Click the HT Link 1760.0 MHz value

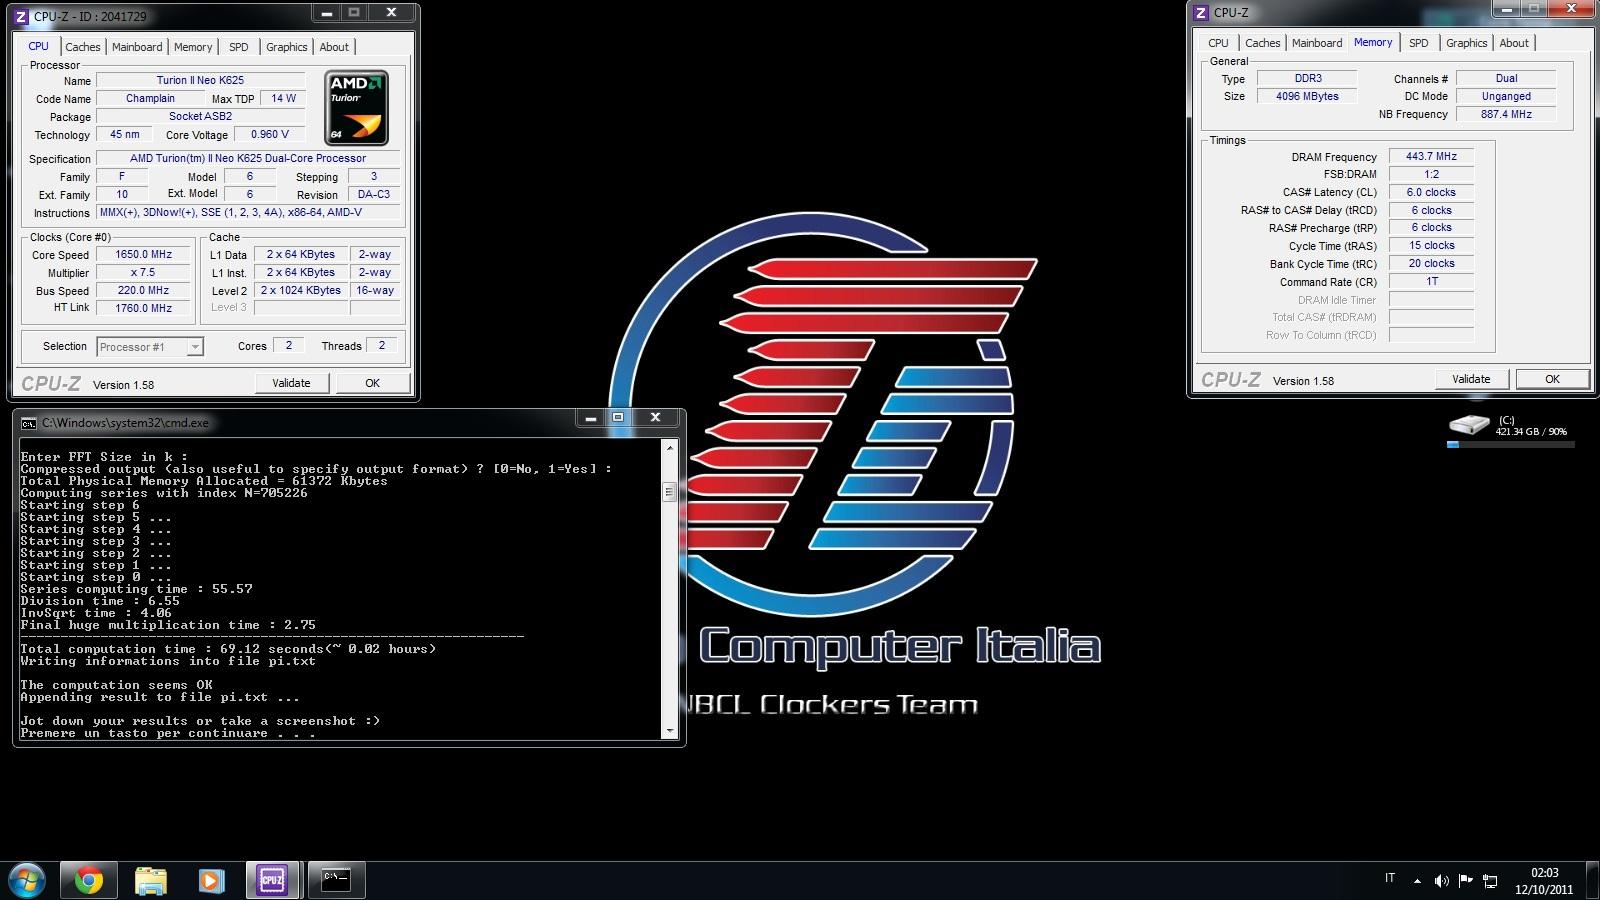(x=144, y=309)
